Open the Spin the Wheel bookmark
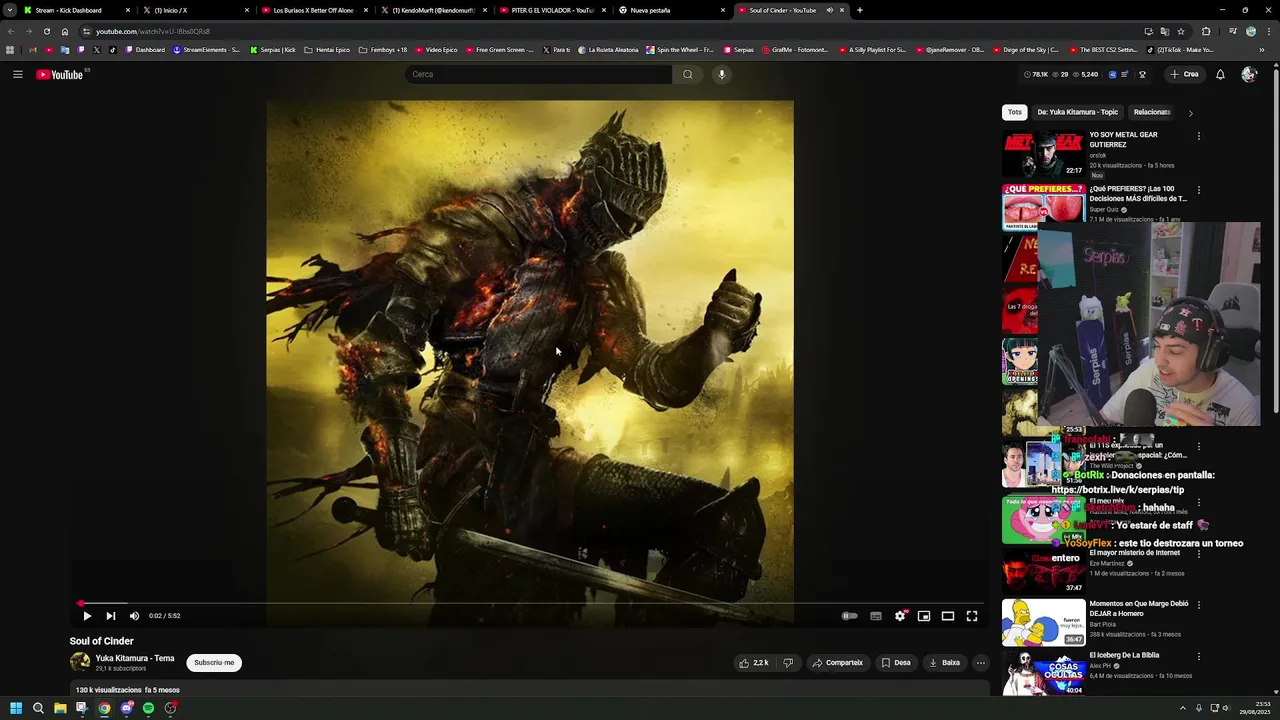Image resolution: width=1280 pixels, height=720 pixels. (680, 49)
